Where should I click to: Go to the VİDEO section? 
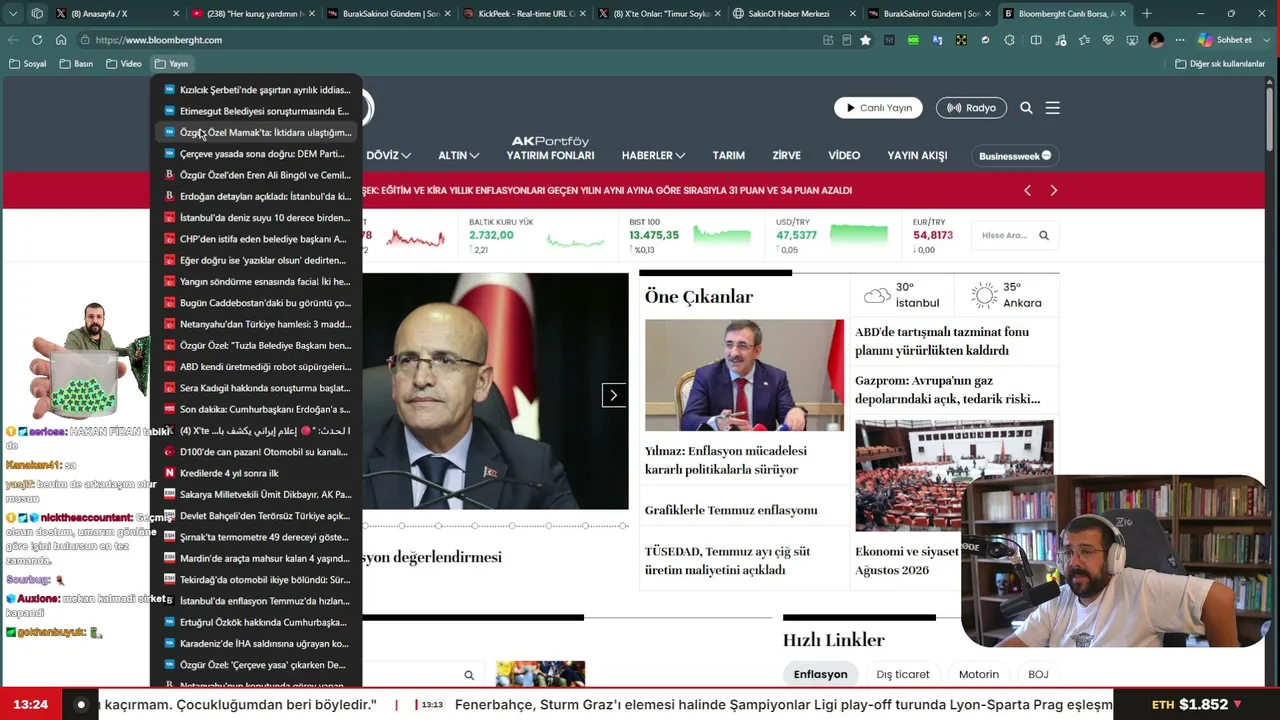coord(844,156)
